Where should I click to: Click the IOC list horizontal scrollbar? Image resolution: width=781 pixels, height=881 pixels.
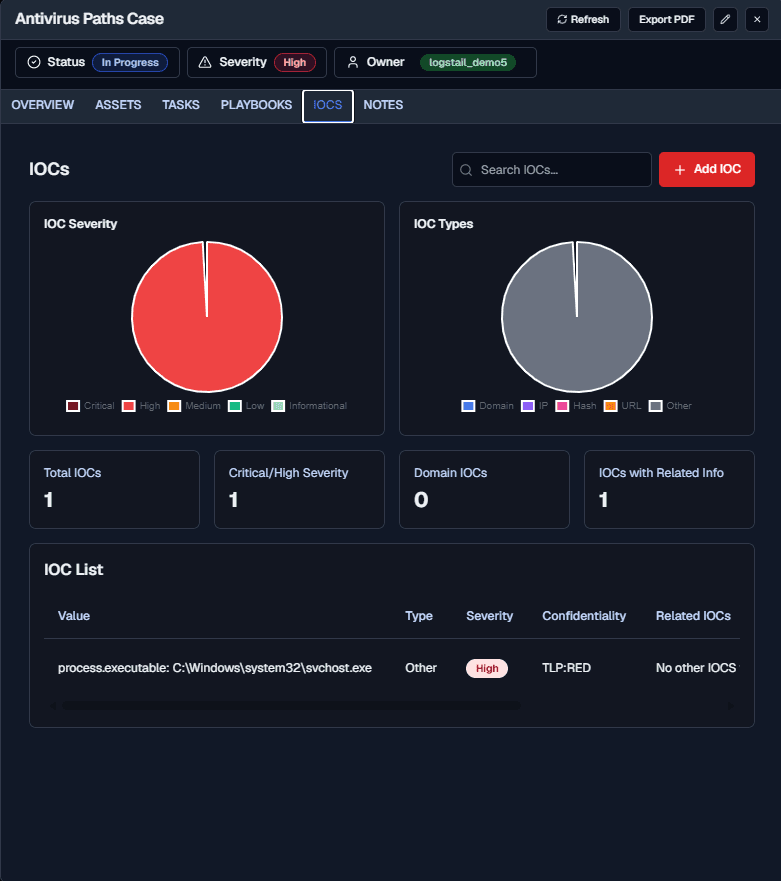290,706
